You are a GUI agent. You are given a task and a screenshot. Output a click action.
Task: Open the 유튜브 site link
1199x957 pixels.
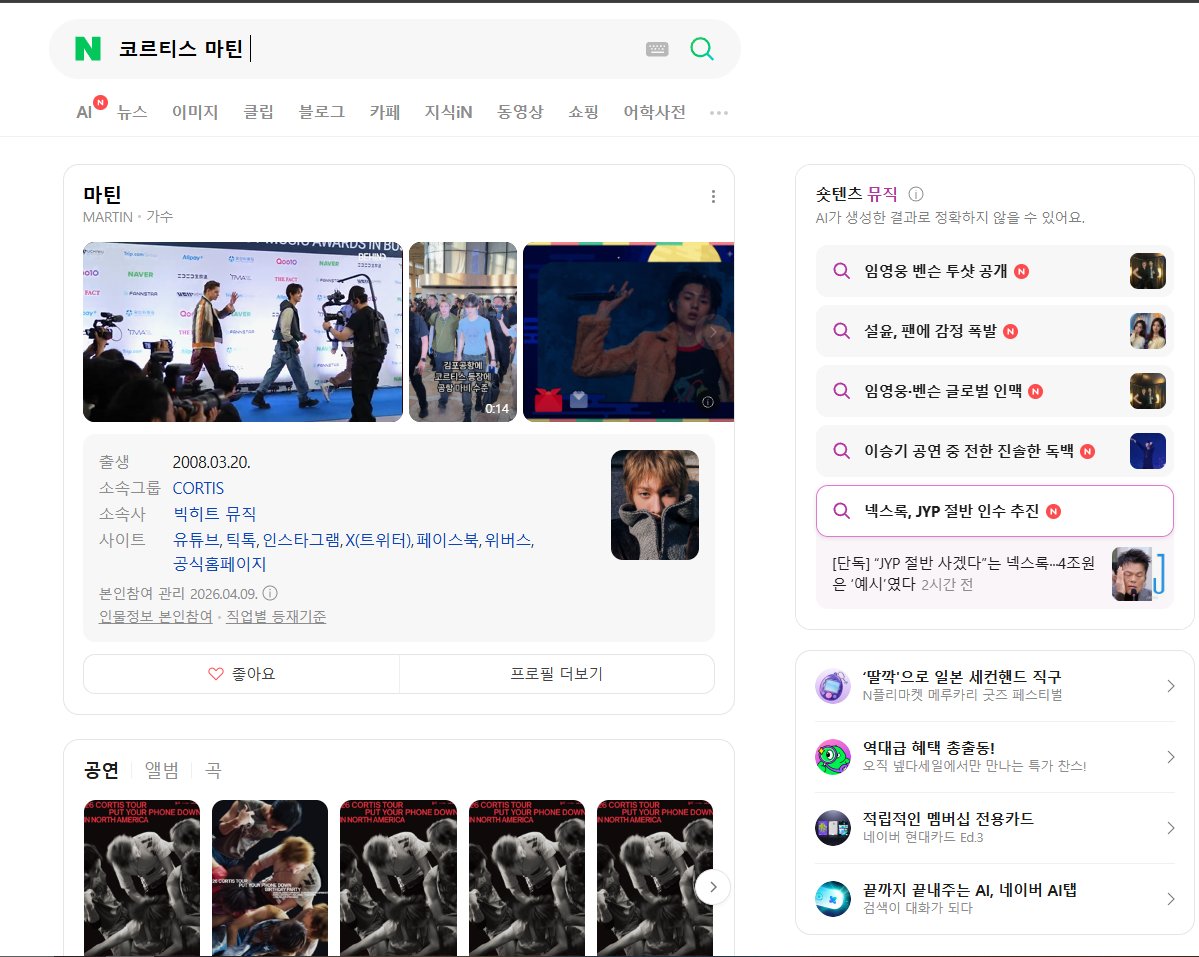tap(195, 540)
